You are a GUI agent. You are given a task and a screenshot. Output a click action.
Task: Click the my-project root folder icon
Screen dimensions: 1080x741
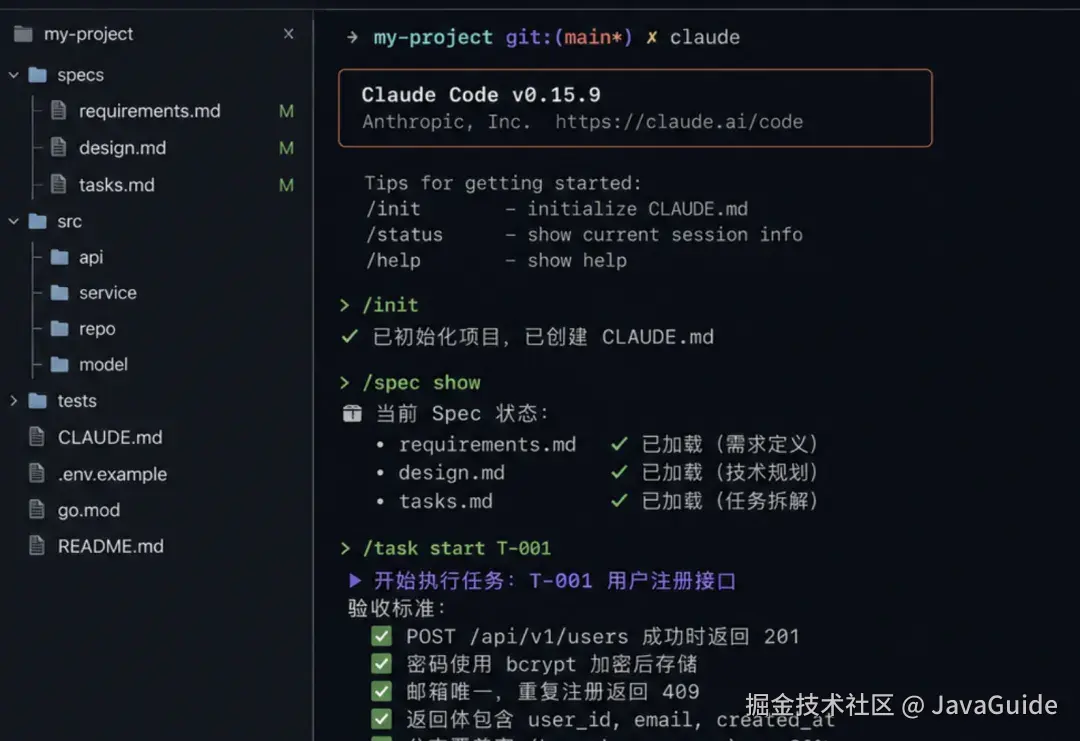pyautogui.click(x=23, y=34)
